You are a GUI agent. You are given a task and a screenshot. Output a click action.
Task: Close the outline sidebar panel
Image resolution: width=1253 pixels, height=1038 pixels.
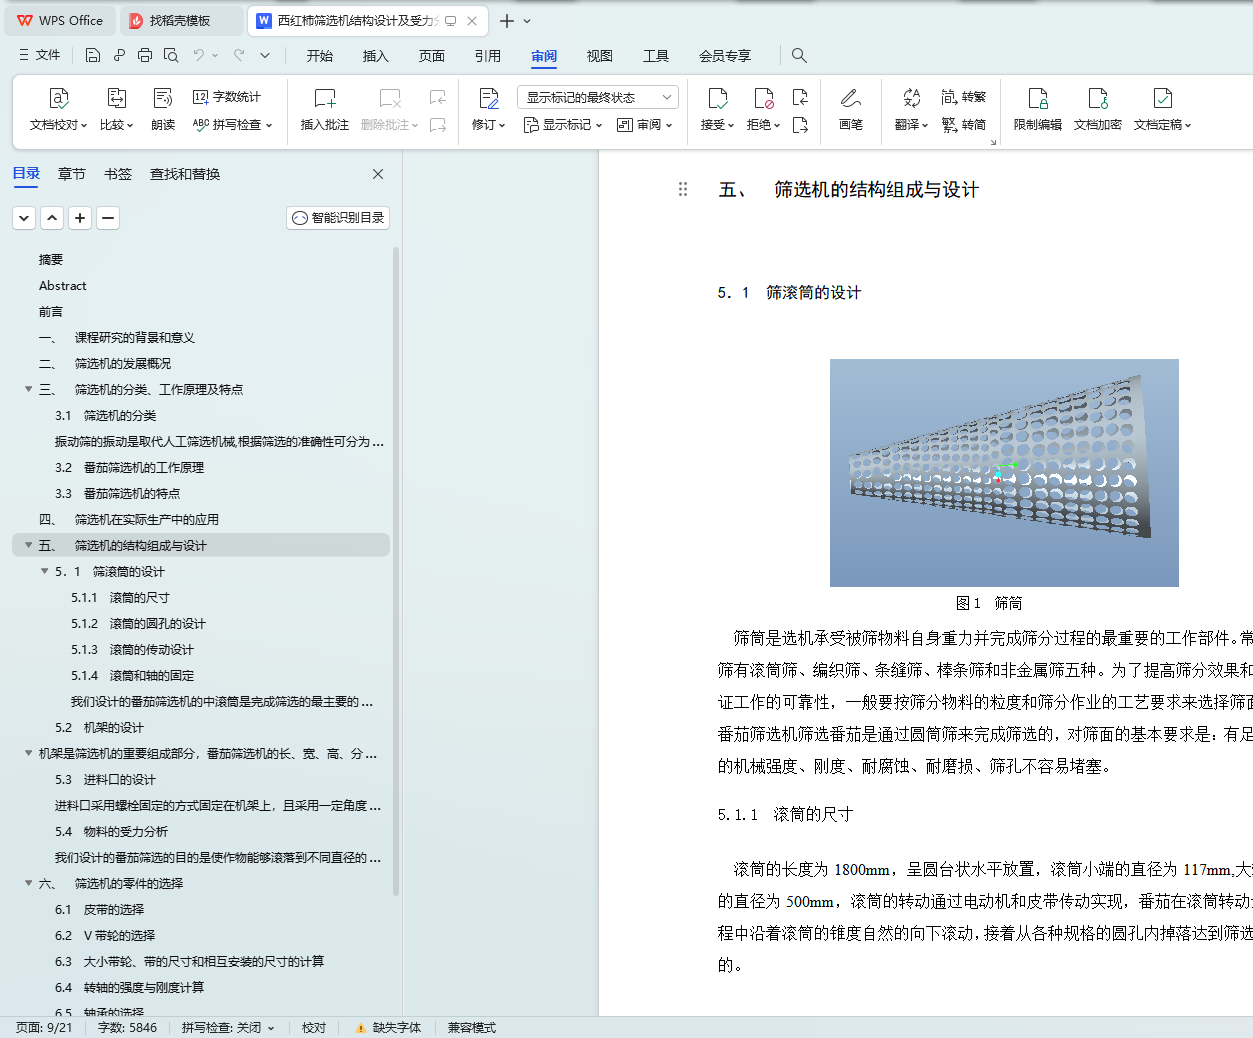(x=378, y=174)
